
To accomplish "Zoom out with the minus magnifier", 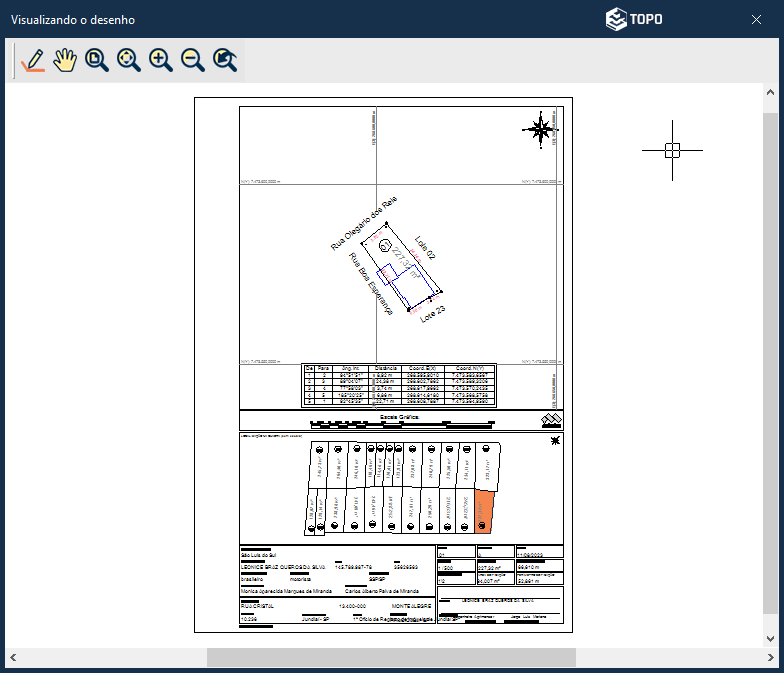I will [x=193, y=61].
